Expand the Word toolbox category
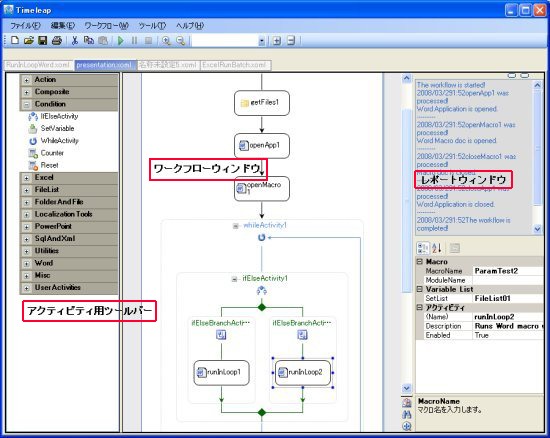550x438 pixels. pos(26,264)
